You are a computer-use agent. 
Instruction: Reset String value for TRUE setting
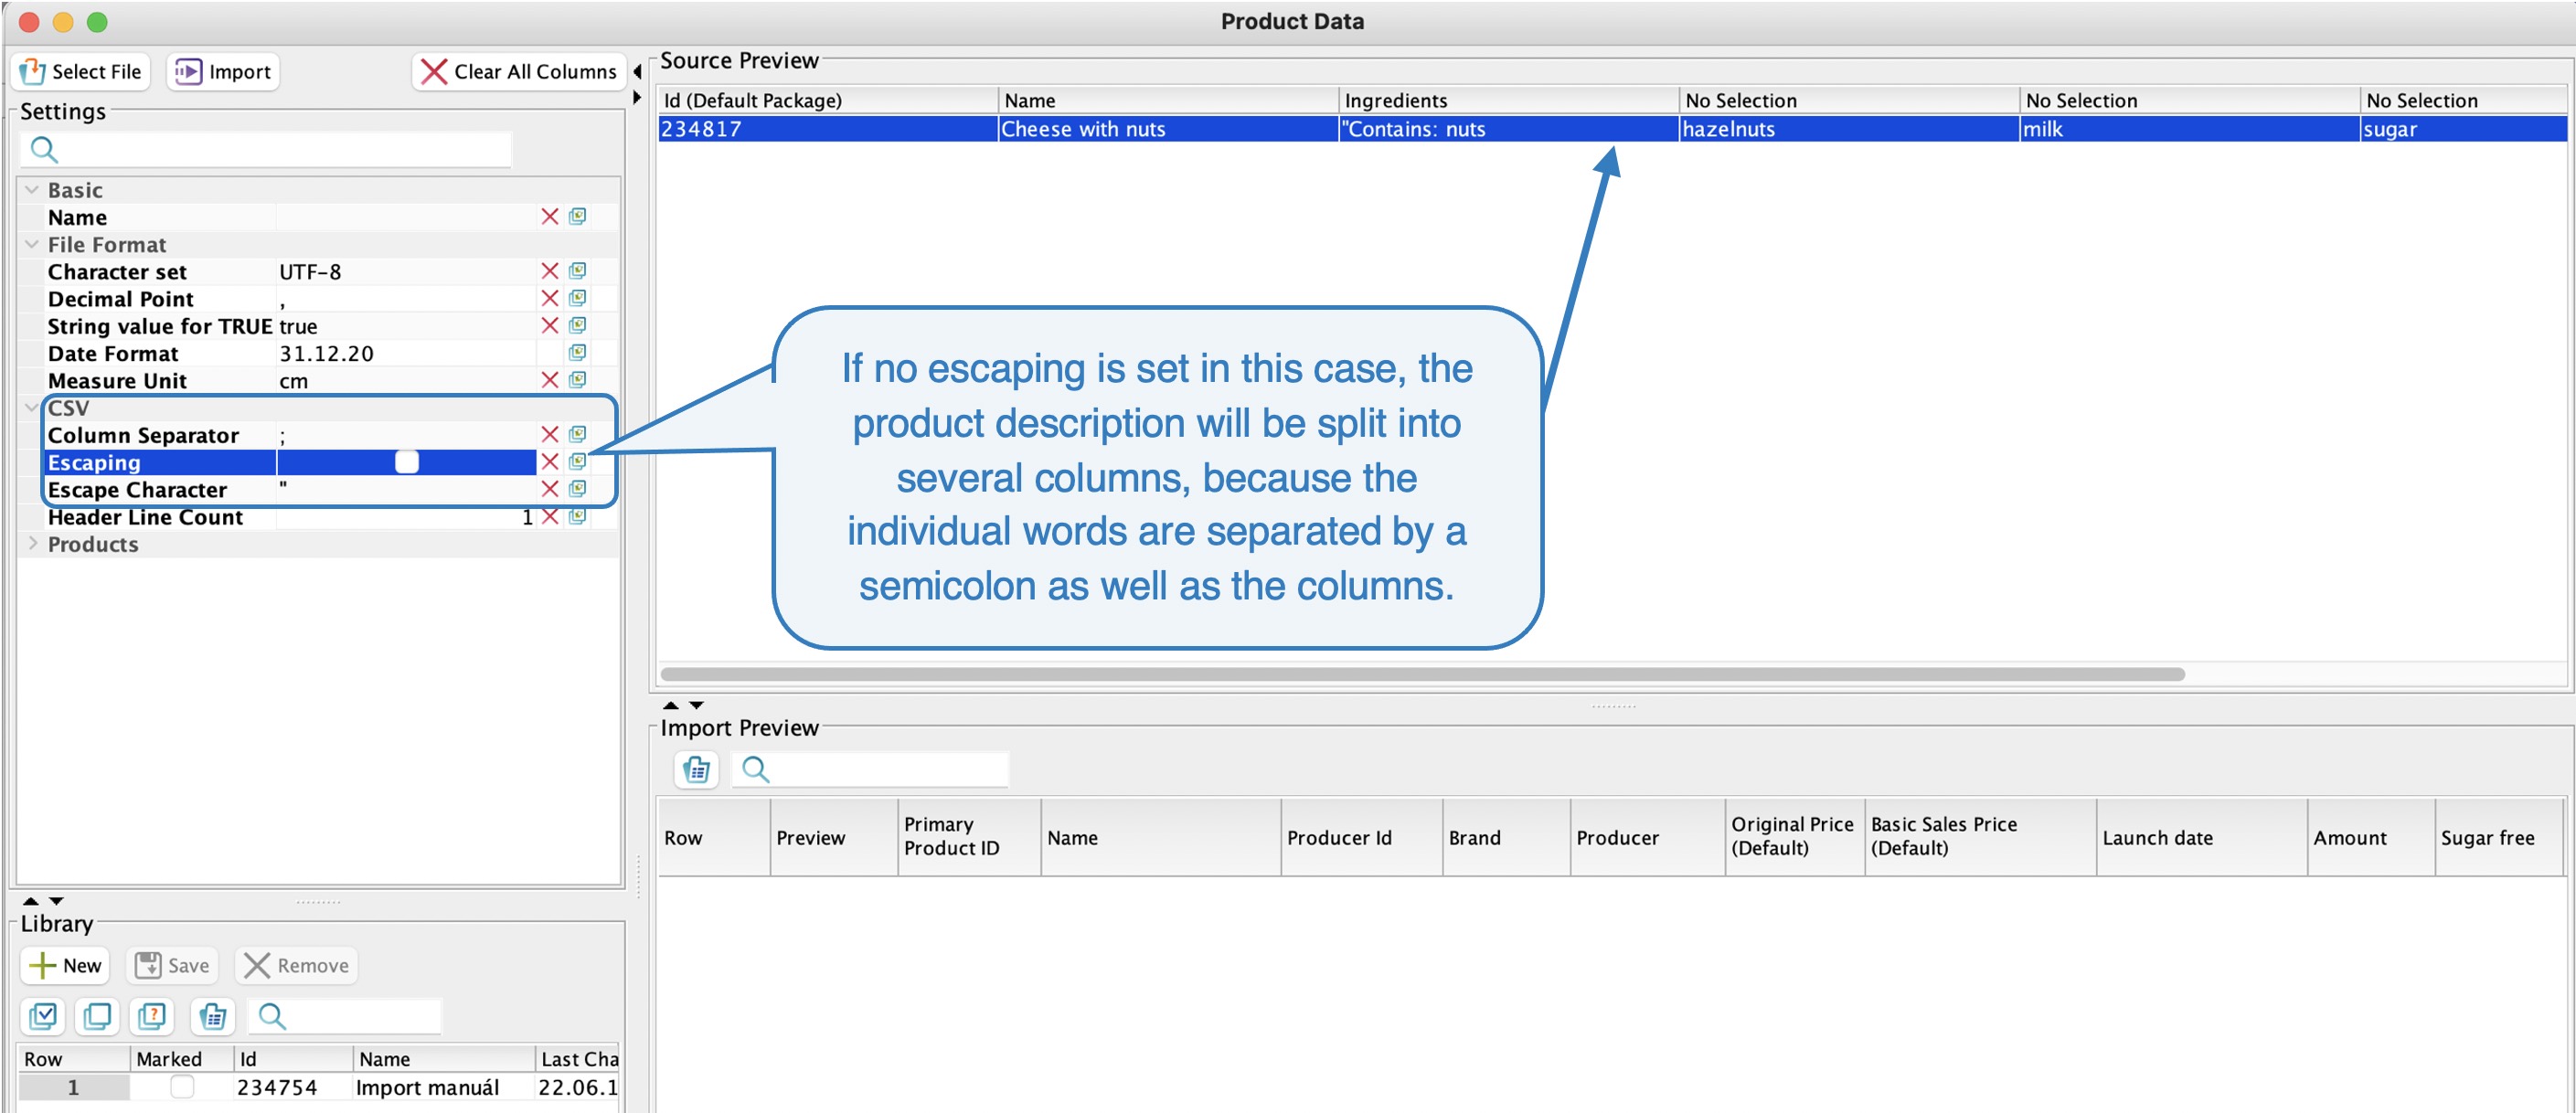pos(550,326)
